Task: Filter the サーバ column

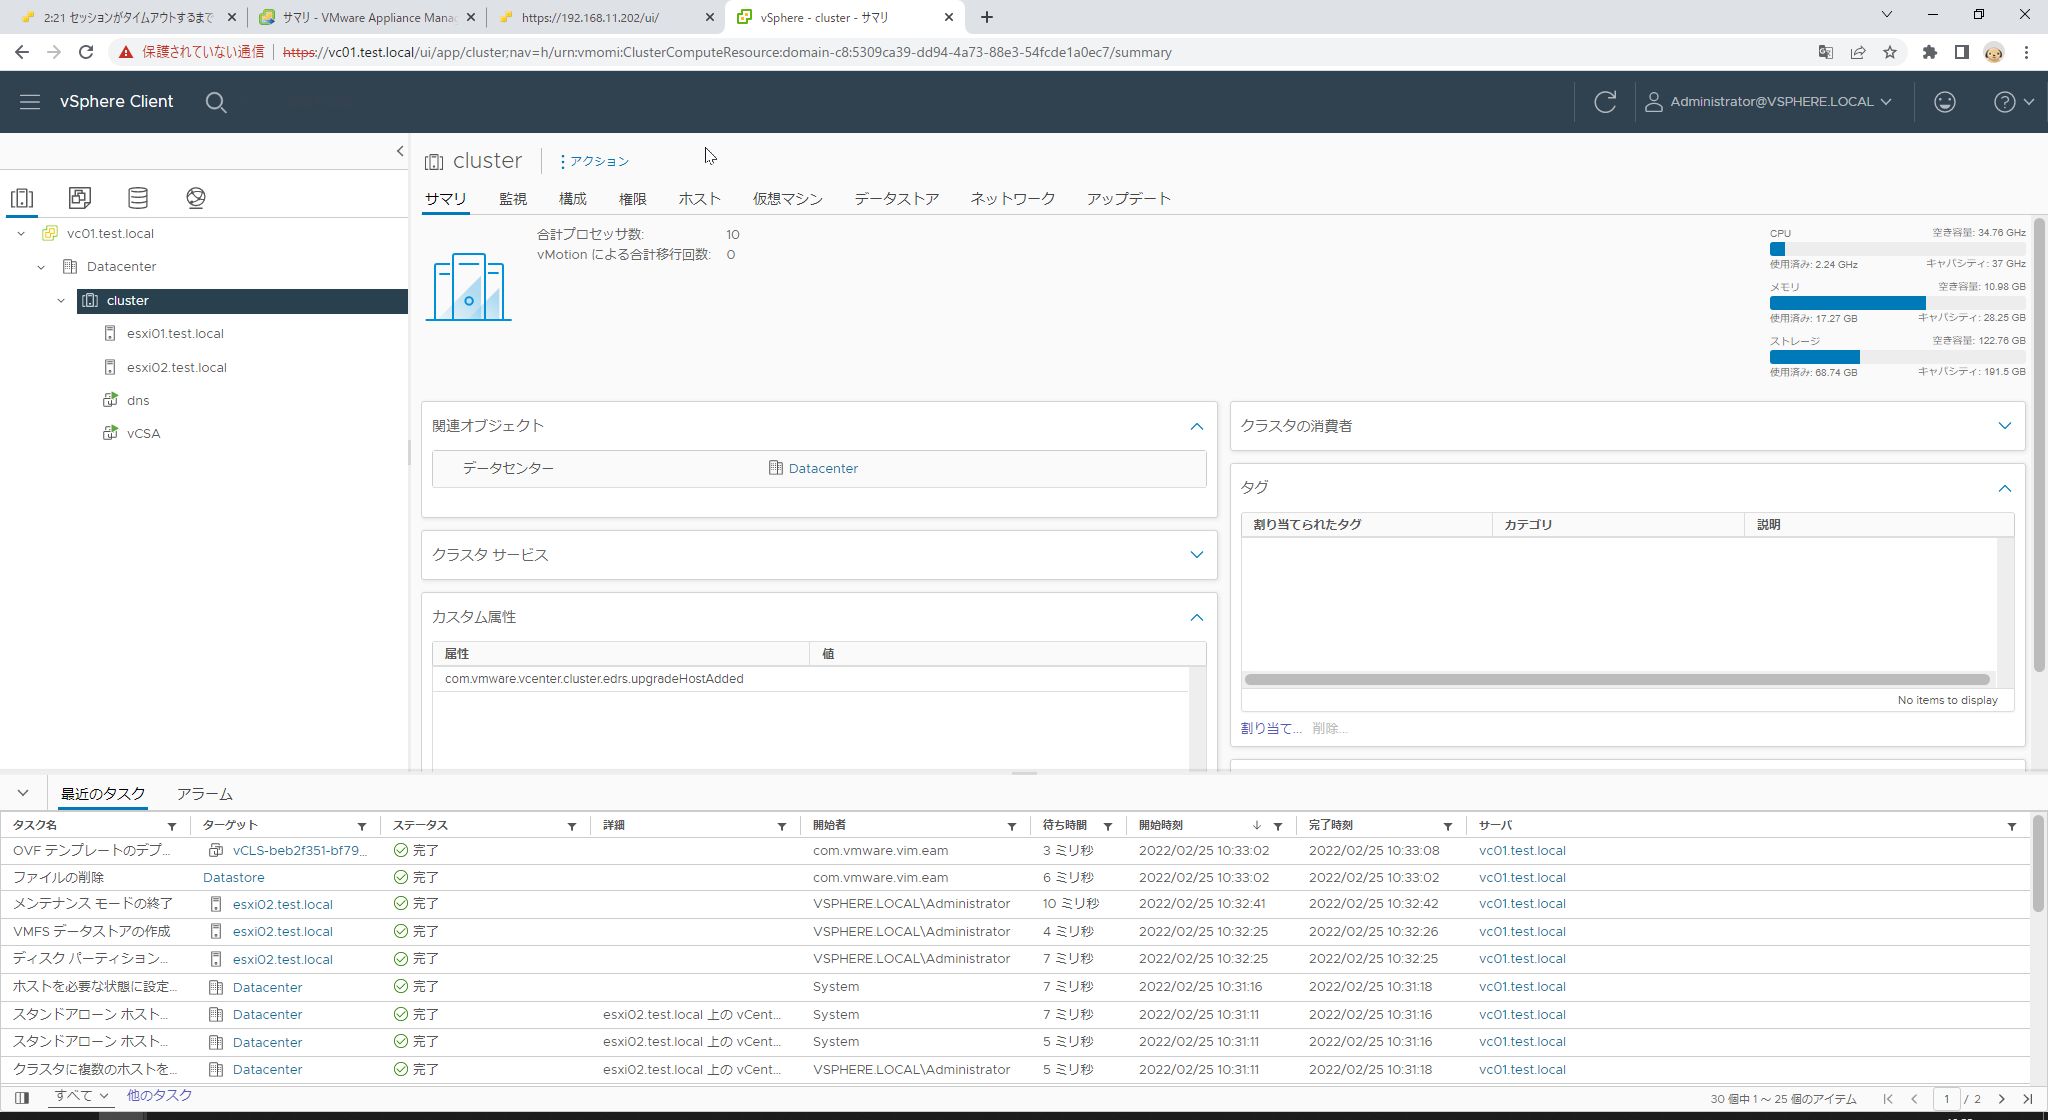Action: click(x=2012, y=827)
